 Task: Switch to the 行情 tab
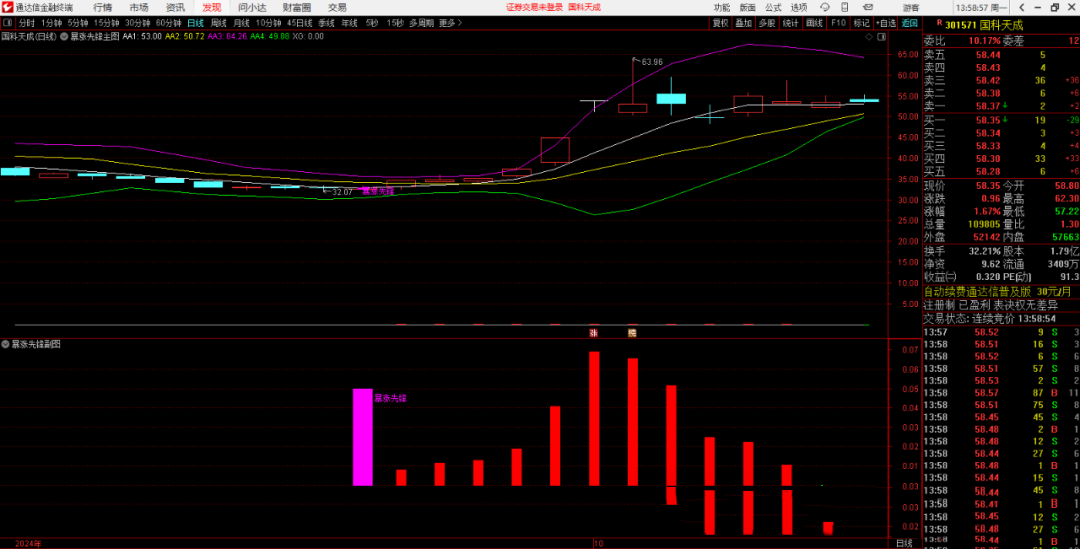(103, 7)
